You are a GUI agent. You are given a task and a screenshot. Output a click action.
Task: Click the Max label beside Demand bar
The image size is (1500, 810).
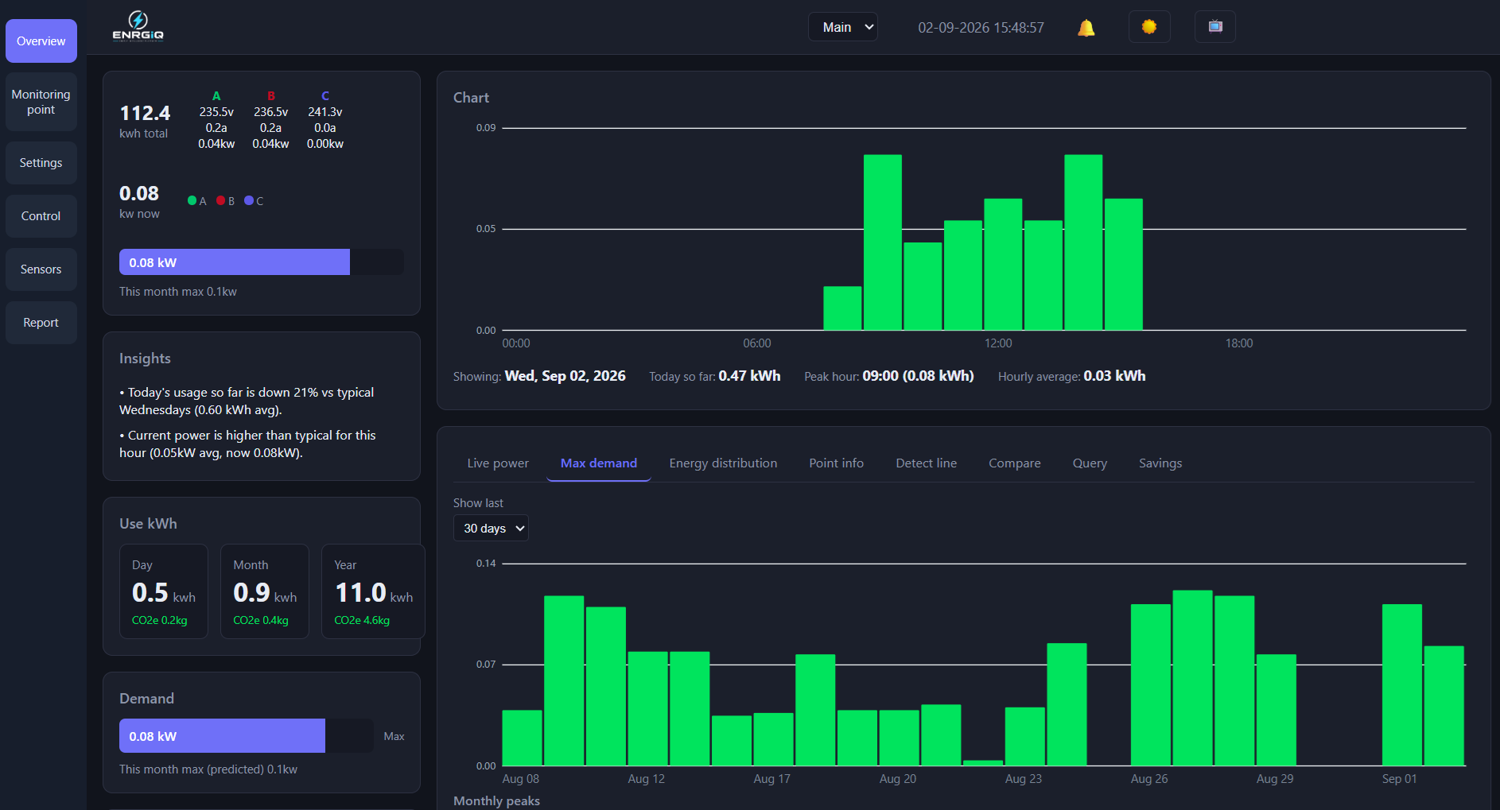click(394, 736)
